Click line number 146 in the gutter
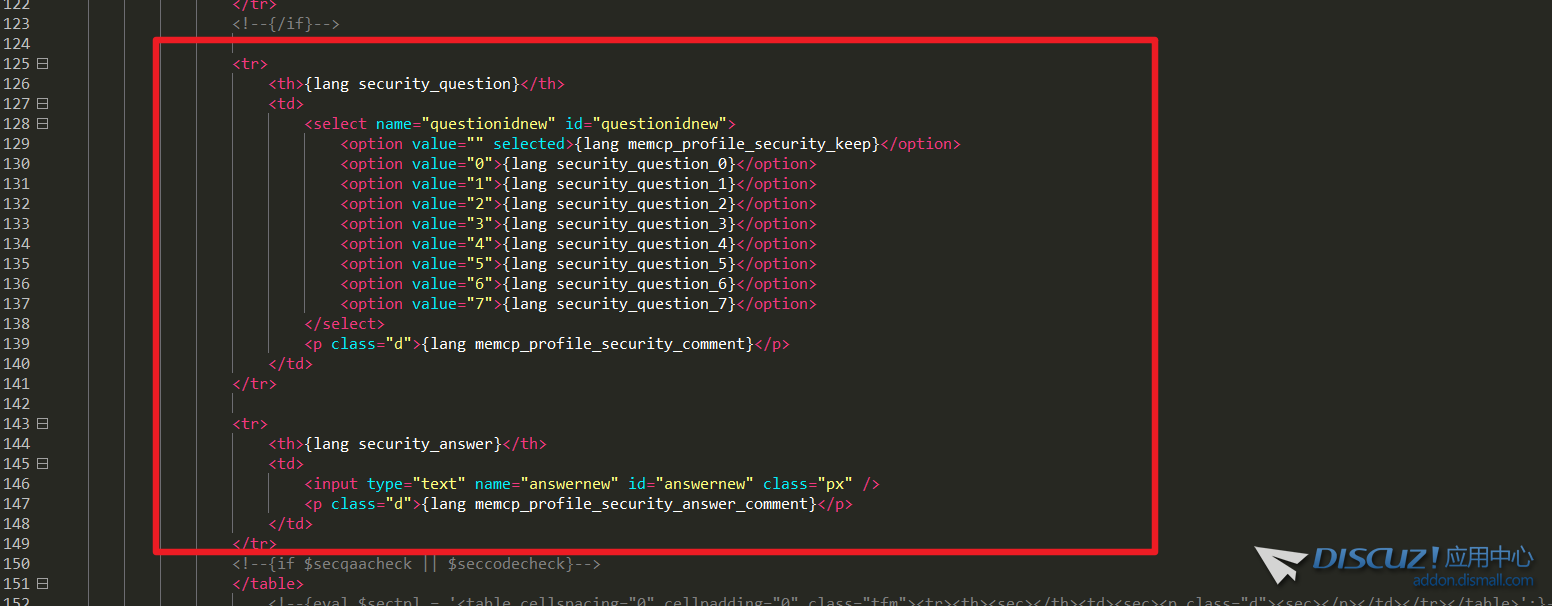The height and width of the screenshot is (606, 1552). [17, 484]
